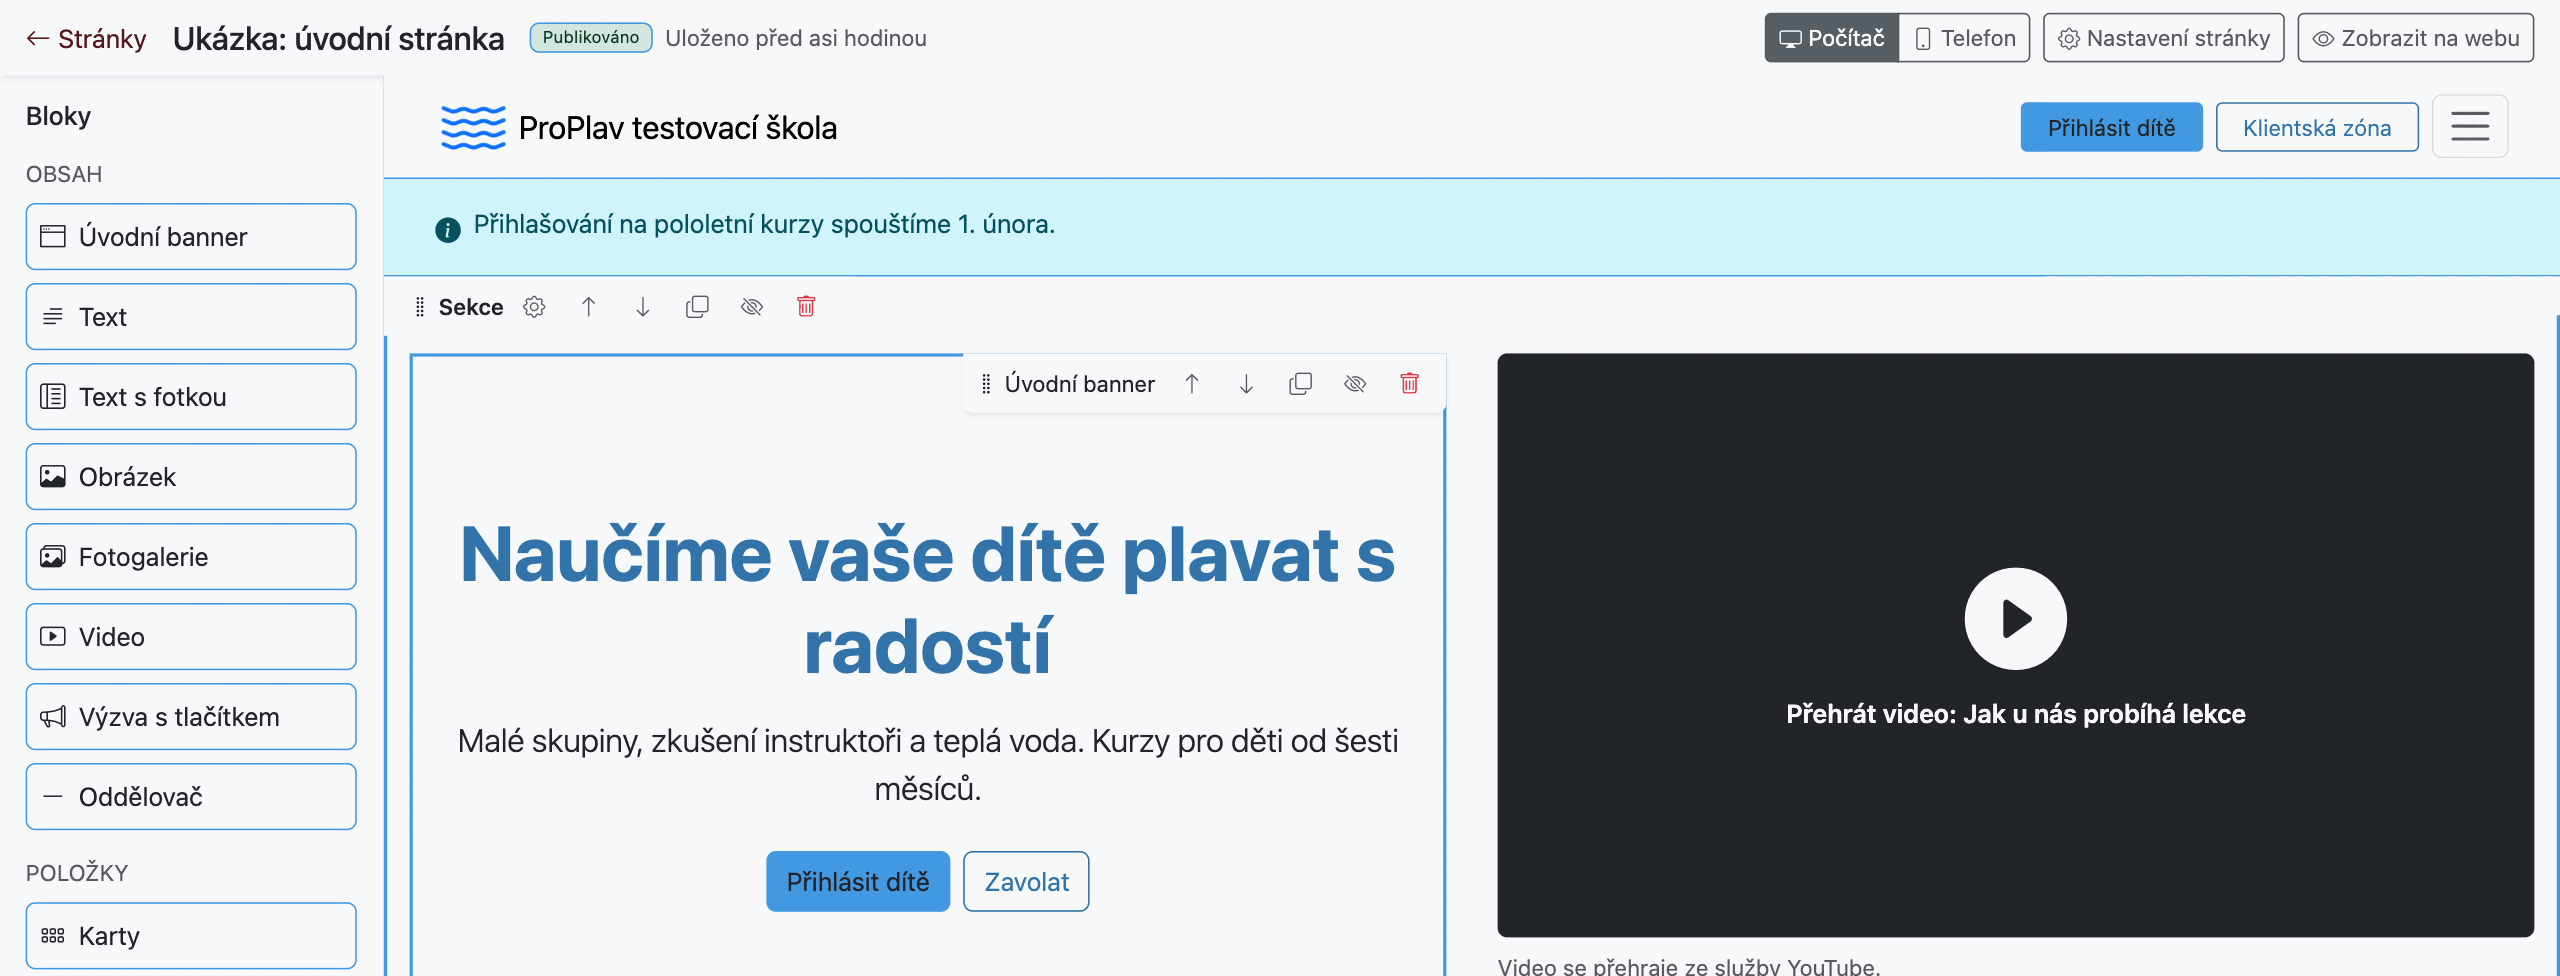Open the hamburger menu

2470,127
